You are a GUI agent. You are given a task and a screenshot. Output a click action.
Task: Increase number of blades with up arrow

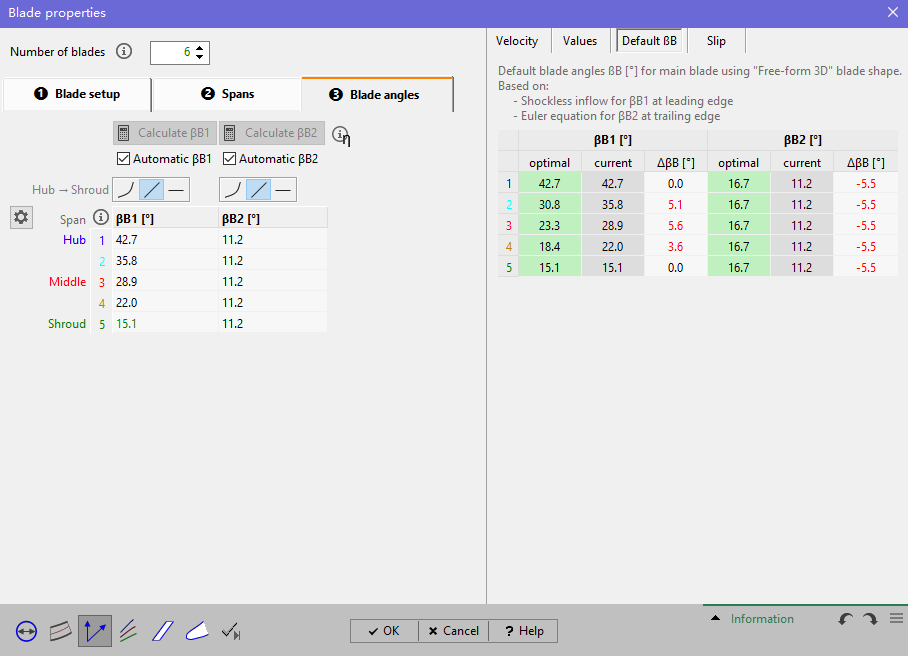tap(200, 47)
